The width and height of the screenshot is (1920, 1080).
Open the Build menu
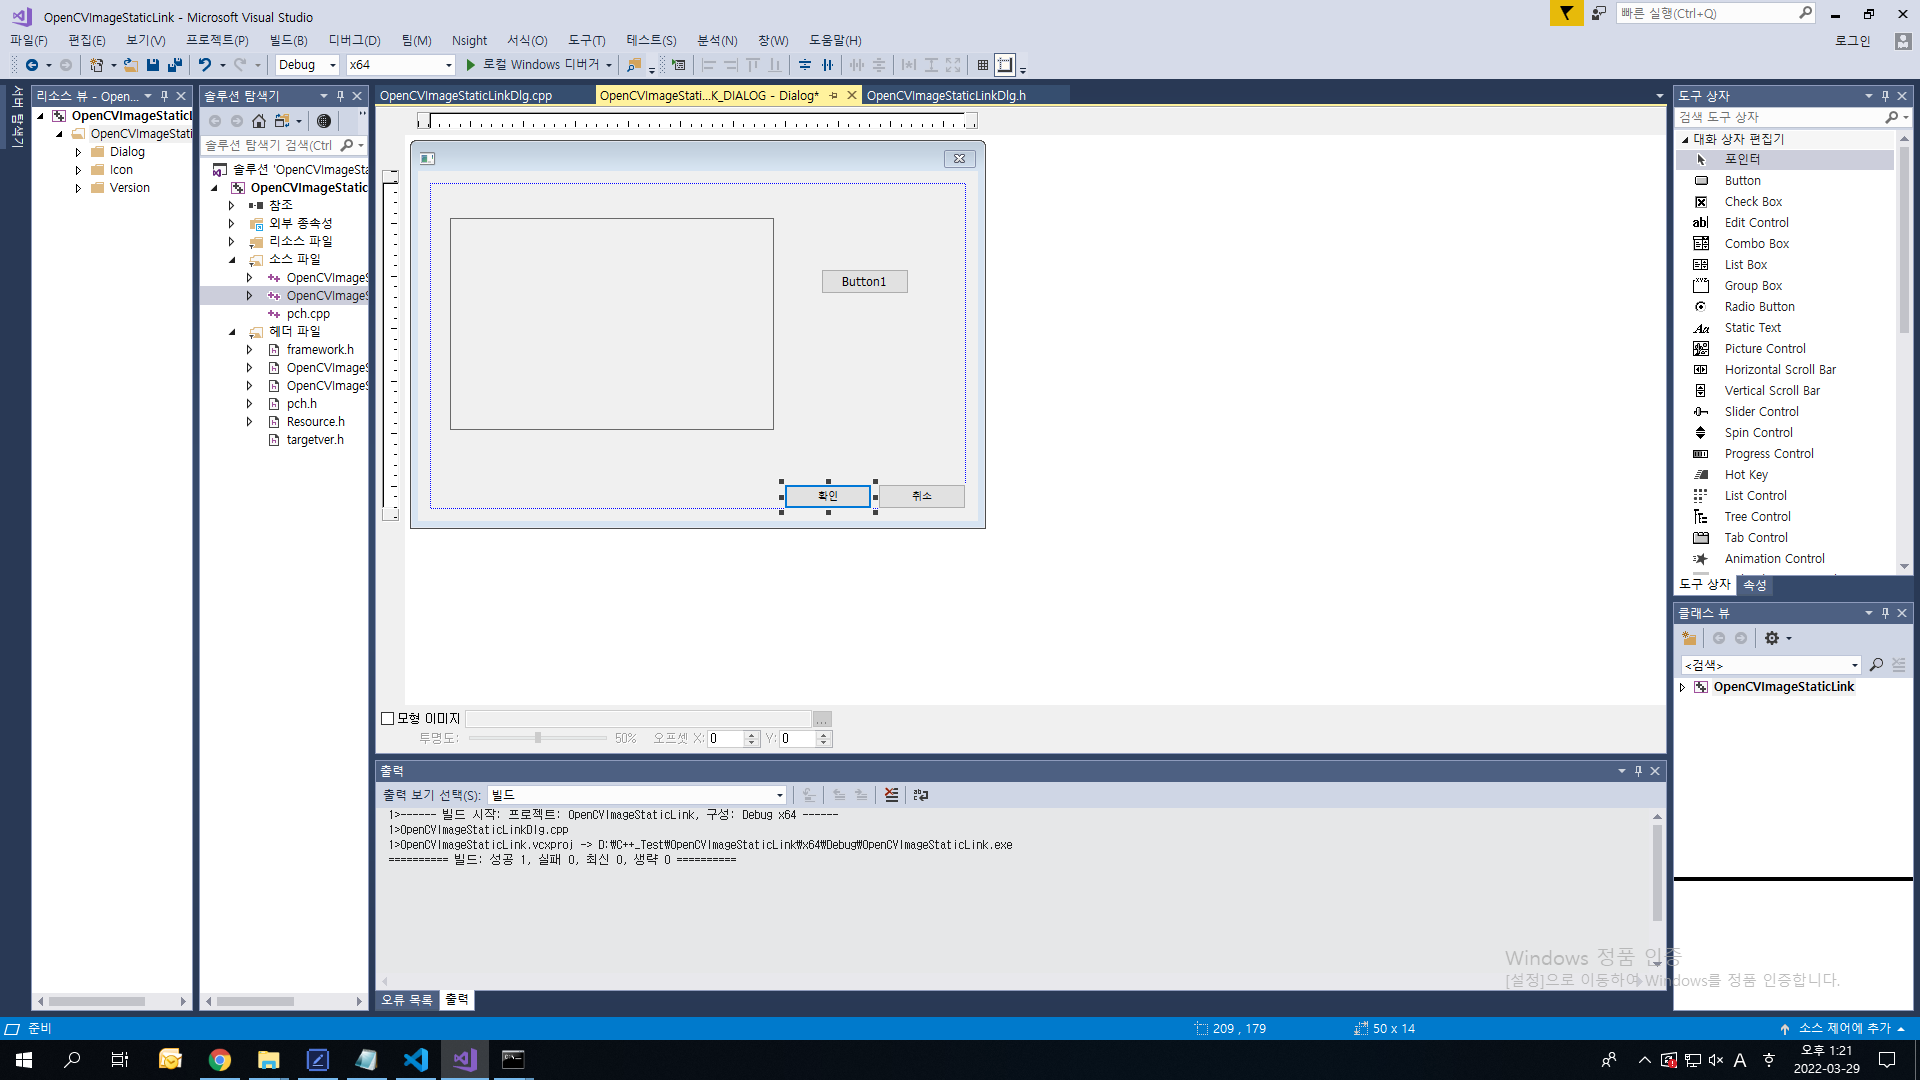287,40
